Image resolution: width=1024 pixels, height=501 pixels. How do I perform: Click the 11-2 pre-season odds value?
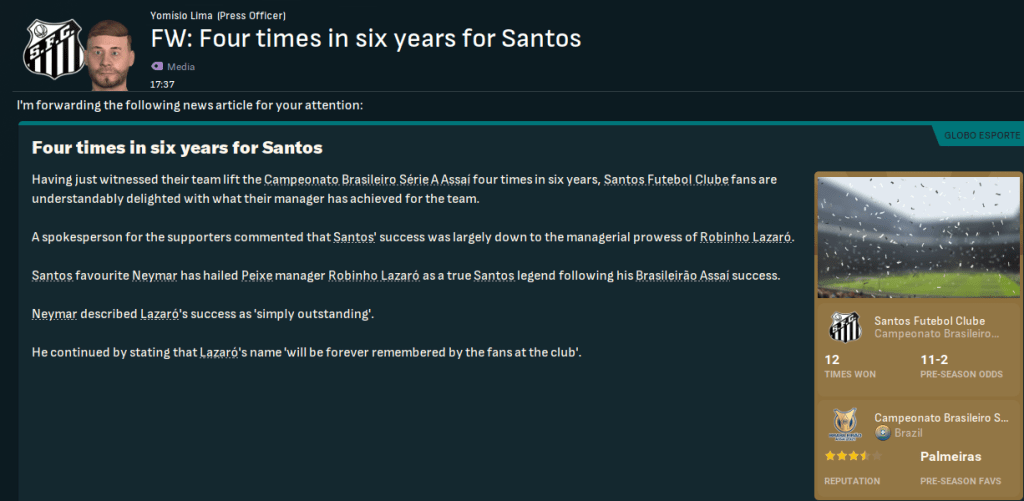935,358
